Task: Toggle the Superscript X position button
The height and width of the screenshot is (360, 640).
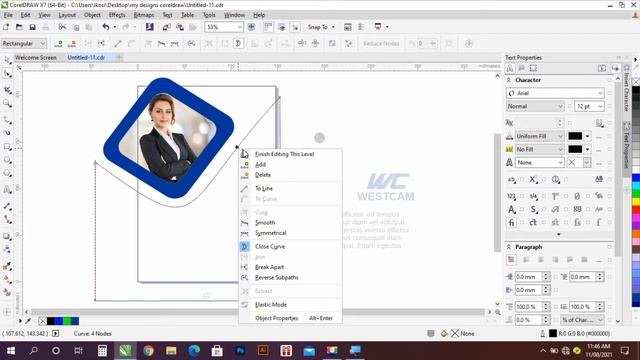Action: 533,179
